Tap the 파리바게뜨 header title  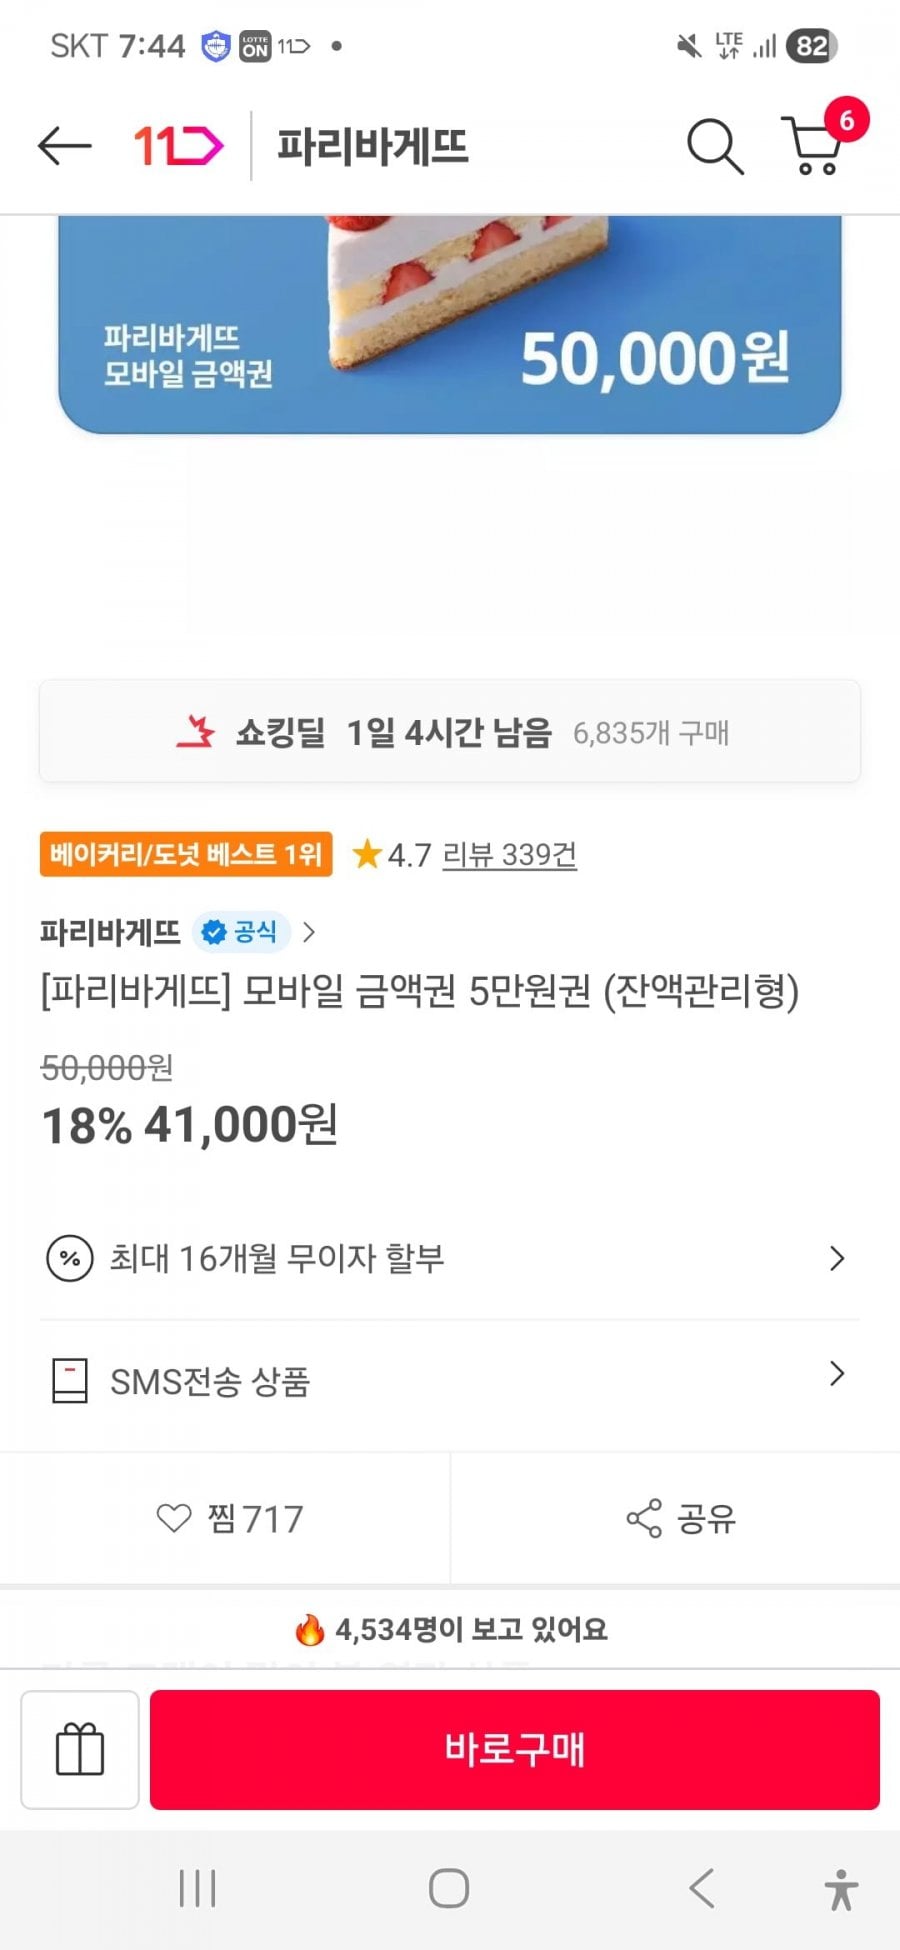tap(372, 146)
